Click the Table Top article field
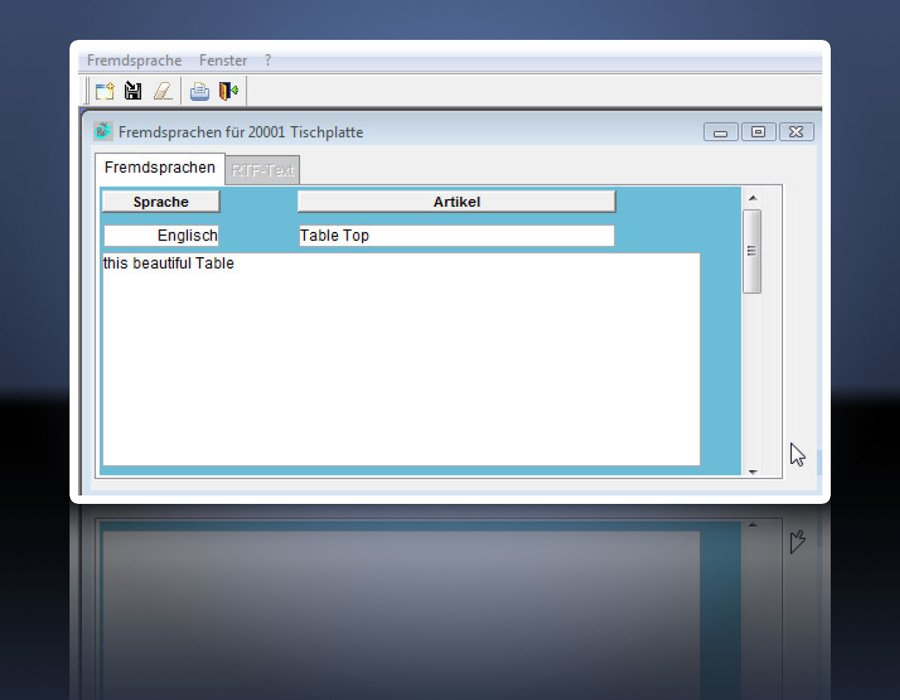Viewport: 900px width, 700px height. pos(456,235)
